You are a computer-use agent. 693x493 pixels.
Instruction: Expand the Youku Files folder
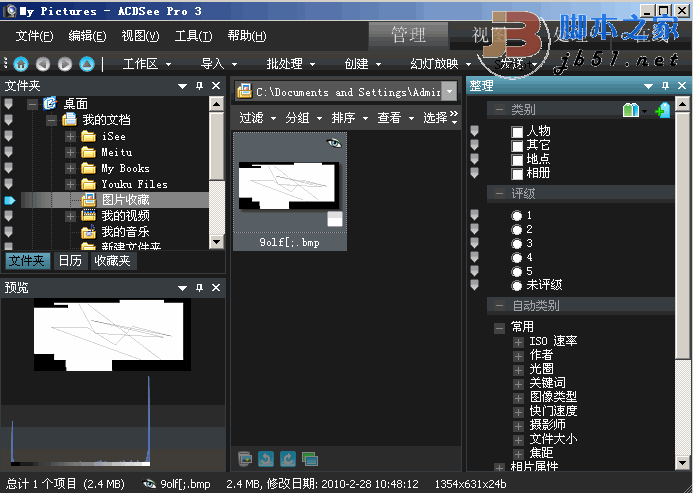tap(70, 184)
